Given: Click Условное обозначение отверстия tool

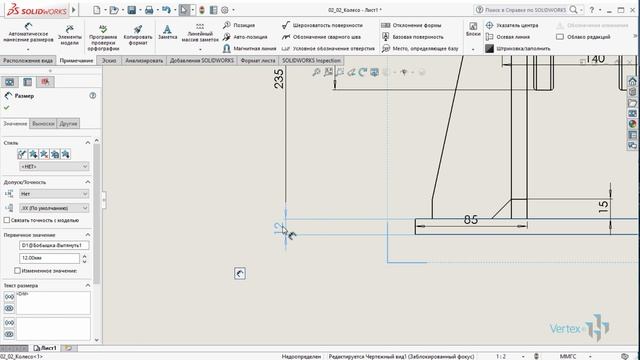Looking at the screenshot, I should coord(328,48).
